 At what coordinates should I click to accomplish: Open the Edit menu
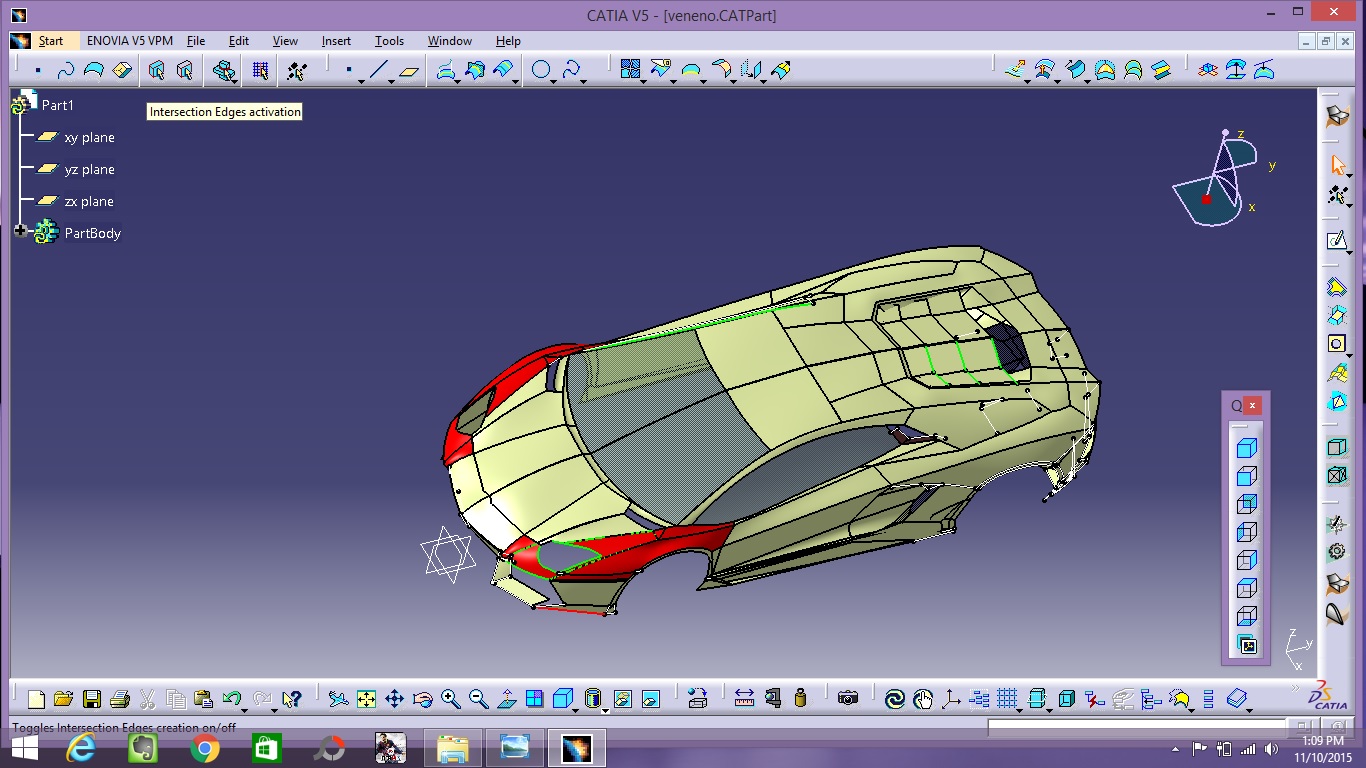click(x=239, y=41)
